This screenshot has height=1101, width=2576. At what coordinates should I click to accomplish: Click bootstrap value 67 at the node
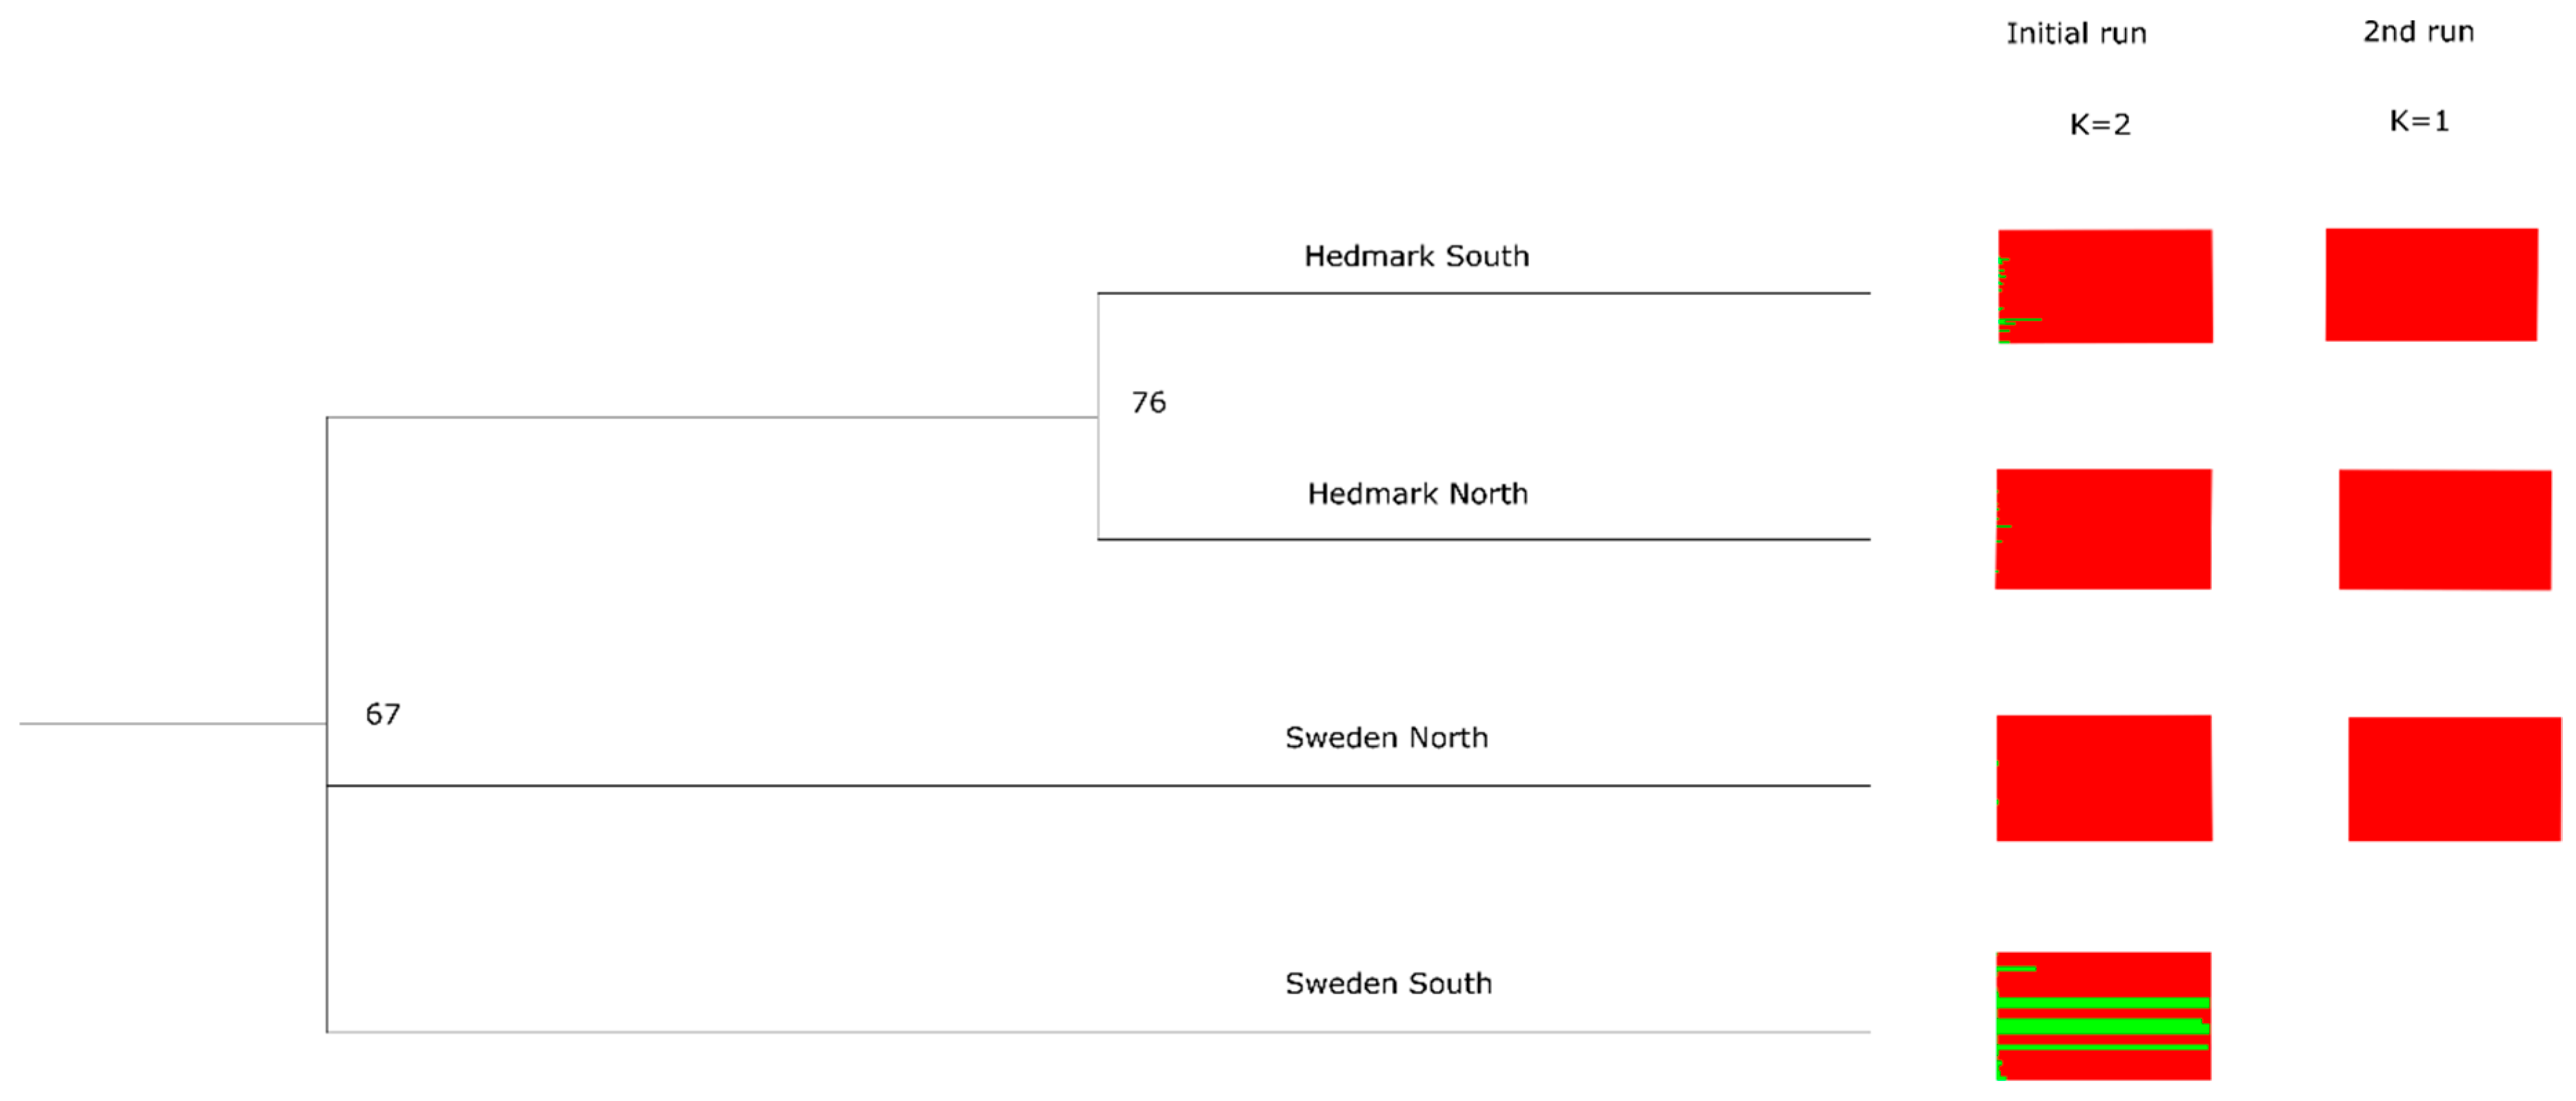382,714
